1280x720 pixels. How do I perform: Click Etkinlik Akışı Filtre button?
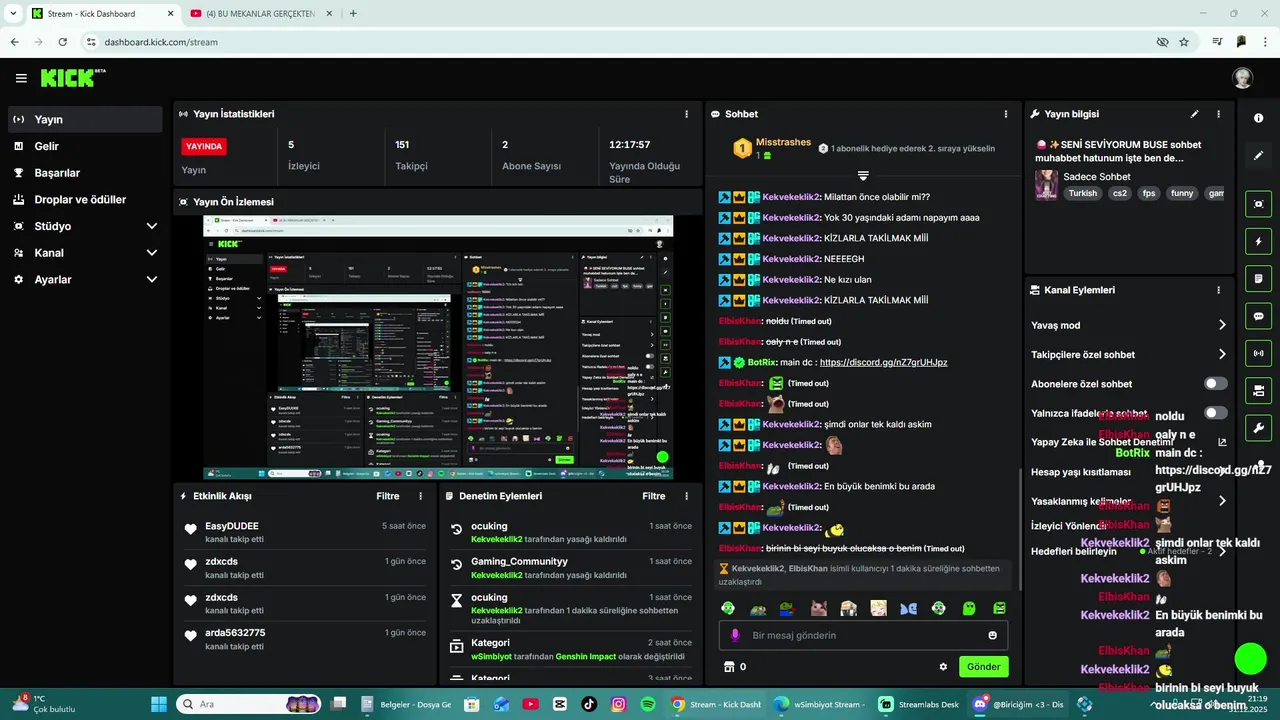click(x=387, y=496)
